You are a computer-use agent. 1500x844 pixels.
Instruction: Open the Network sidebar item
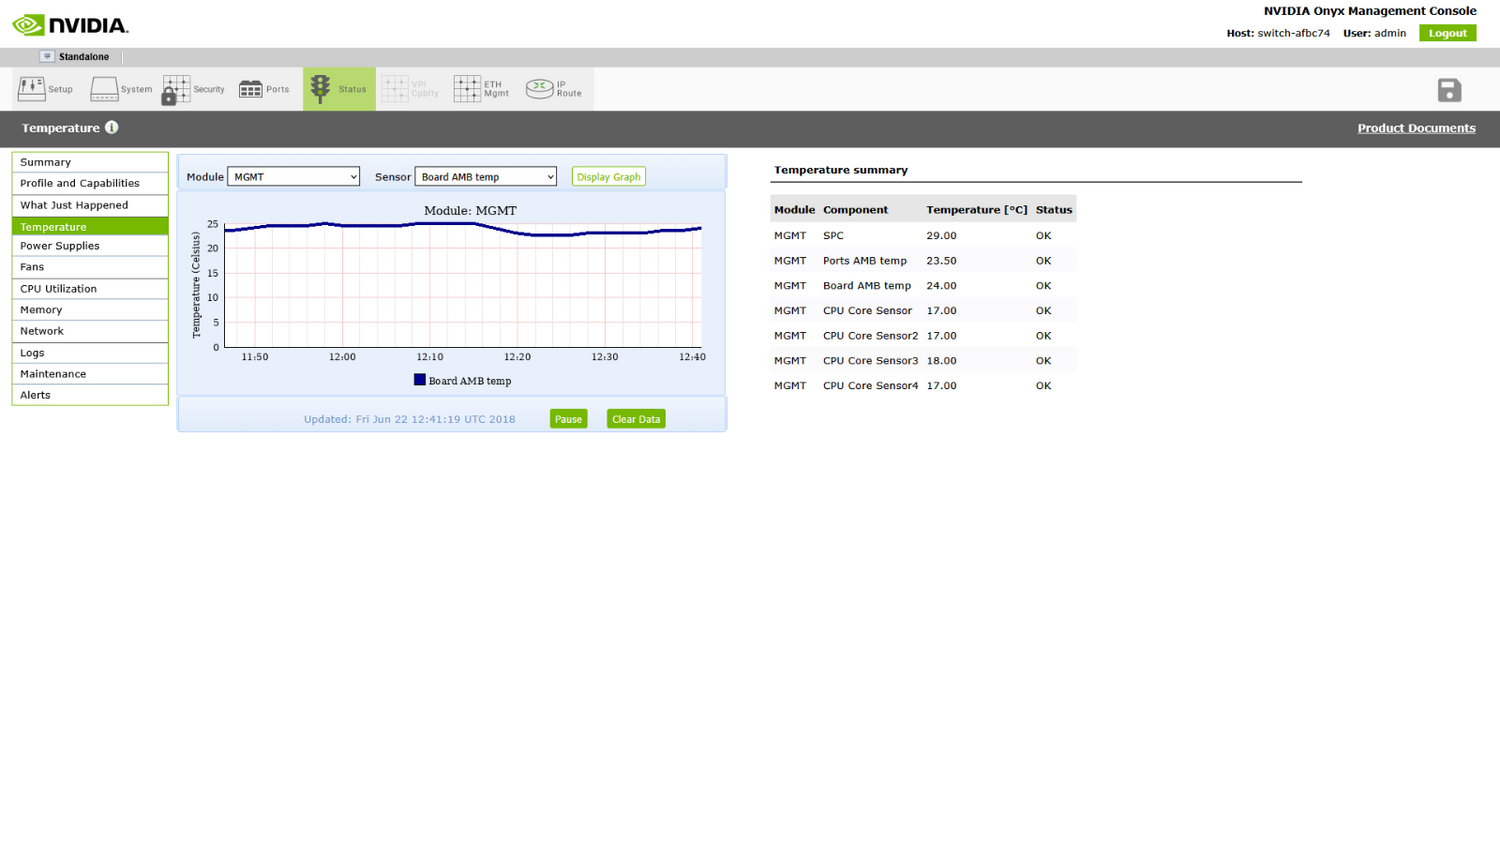90,331
